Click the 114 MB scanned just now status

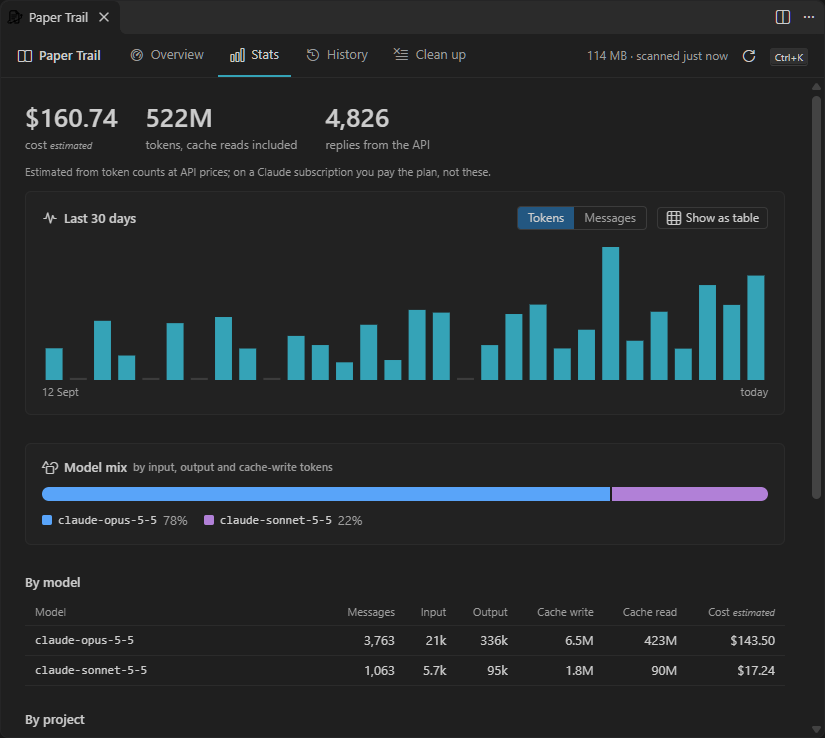tap(657, 56)
